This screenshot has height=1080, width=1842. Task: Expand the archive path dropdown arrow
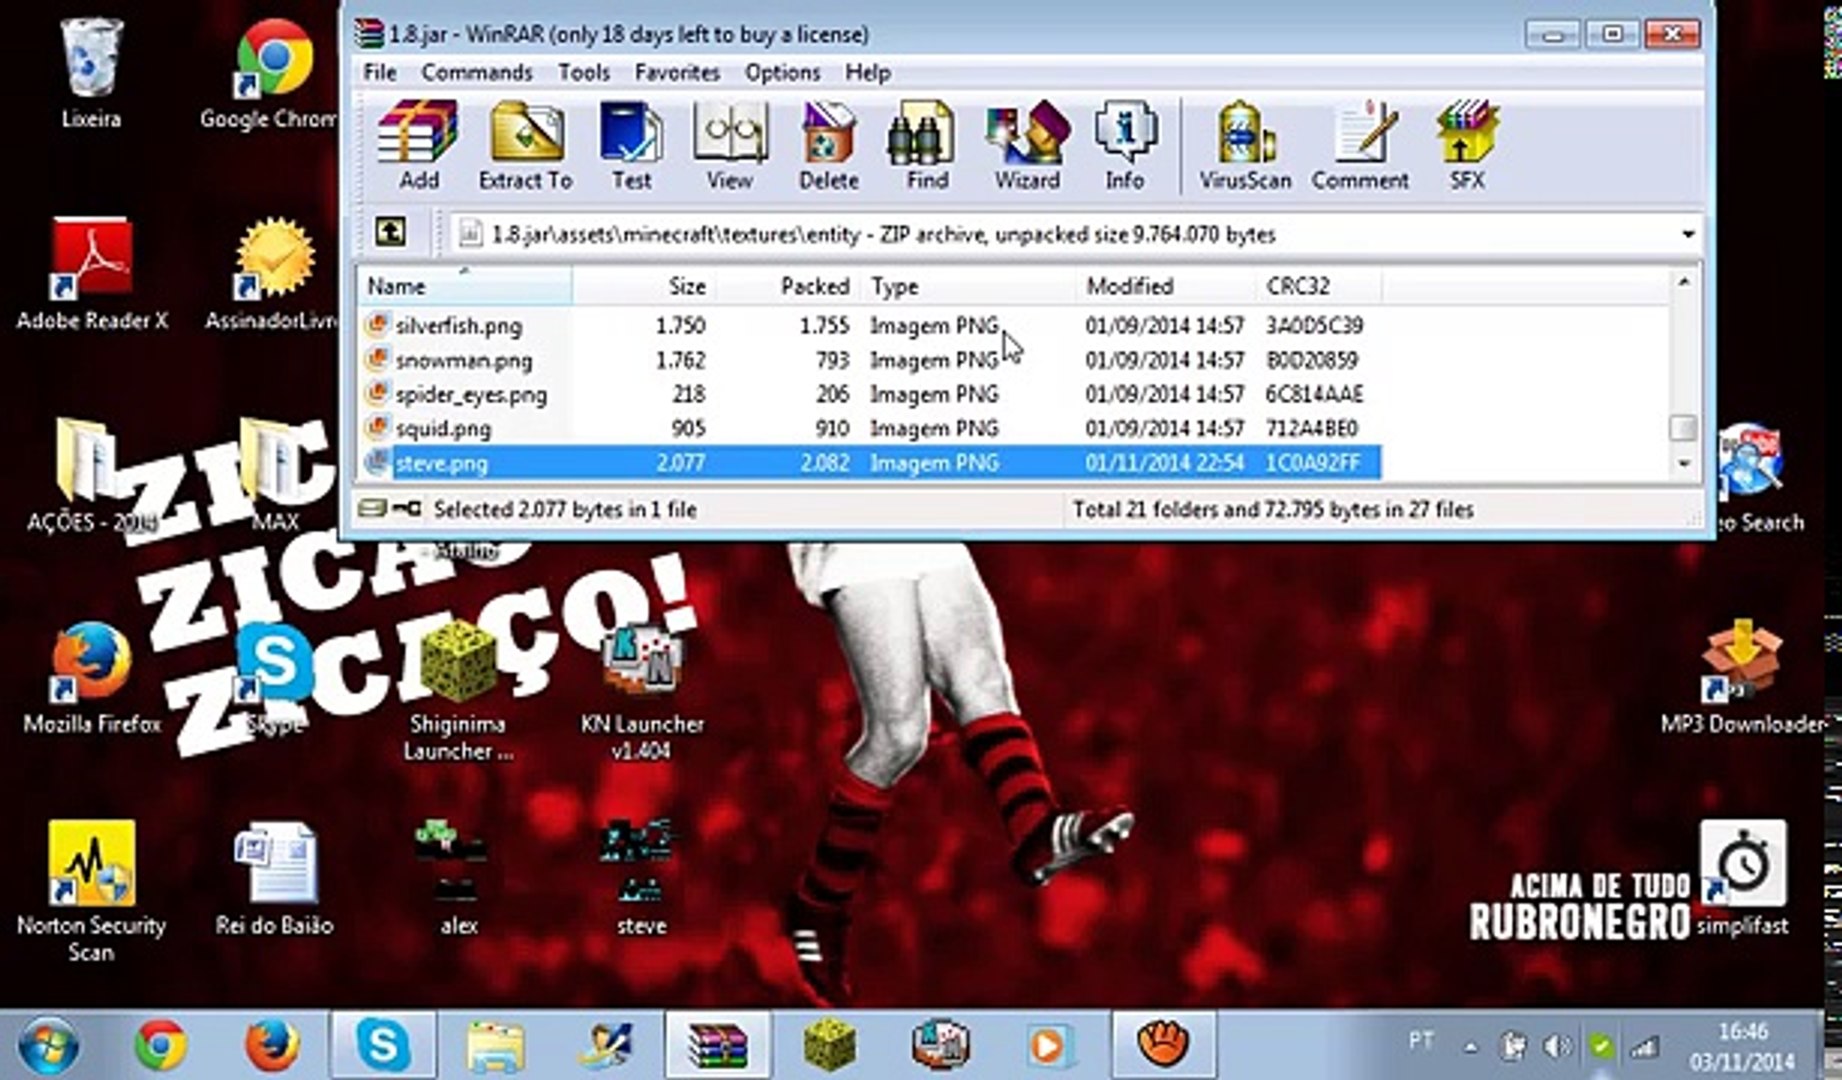point(1688,234)
